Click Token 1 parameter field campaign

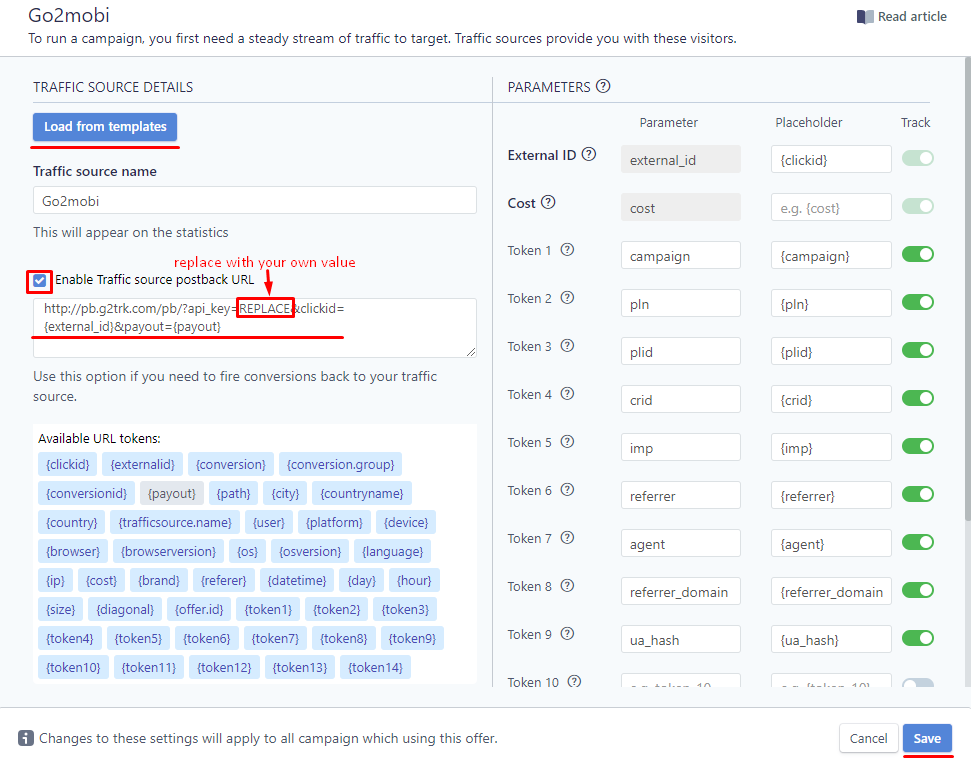click(681, 256)
